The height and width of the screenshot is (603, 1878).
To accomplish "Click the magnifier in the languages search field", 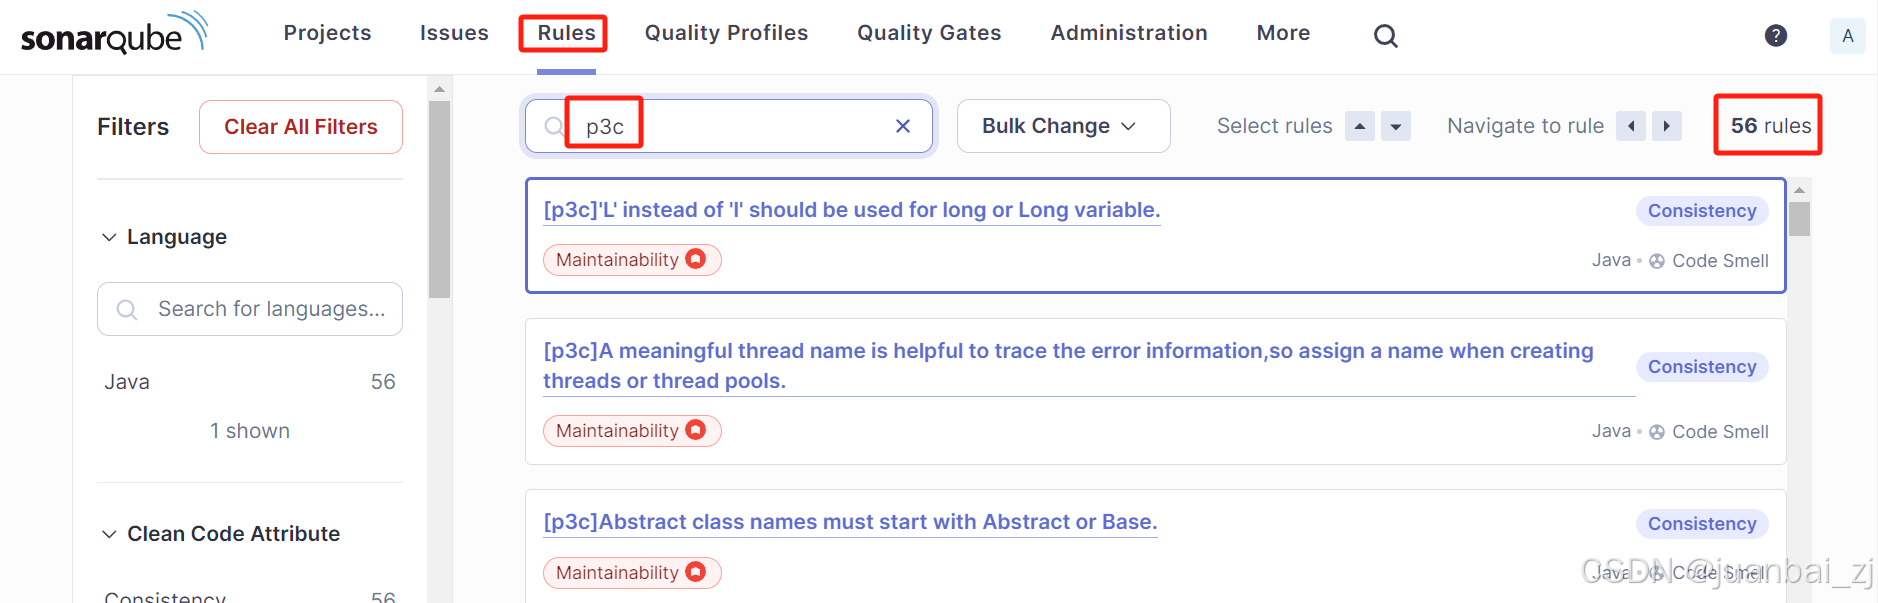I will [x=126, y=310].
